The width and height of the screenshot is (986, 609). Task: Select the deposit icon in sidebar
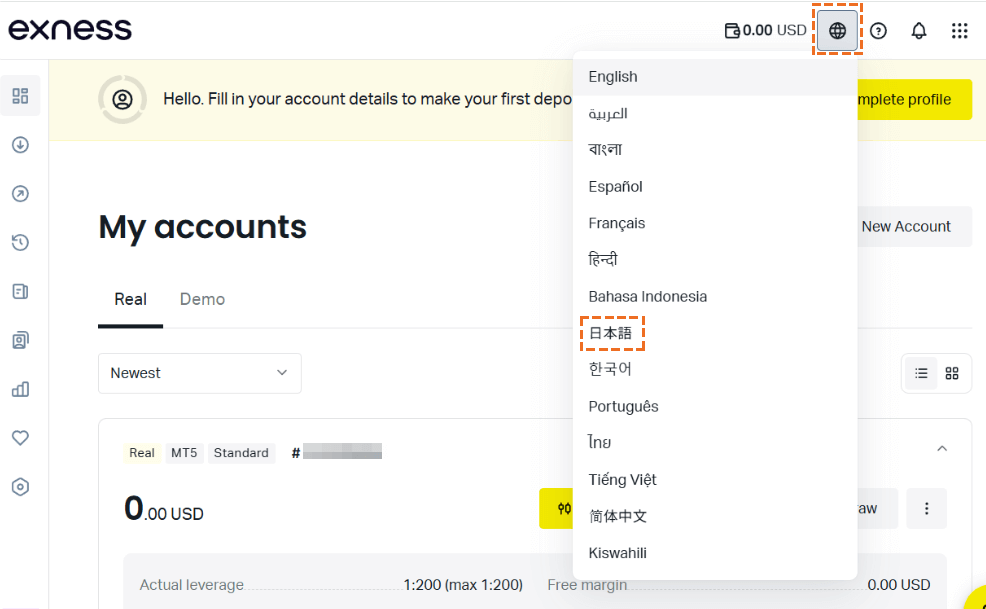click(20, 145)
